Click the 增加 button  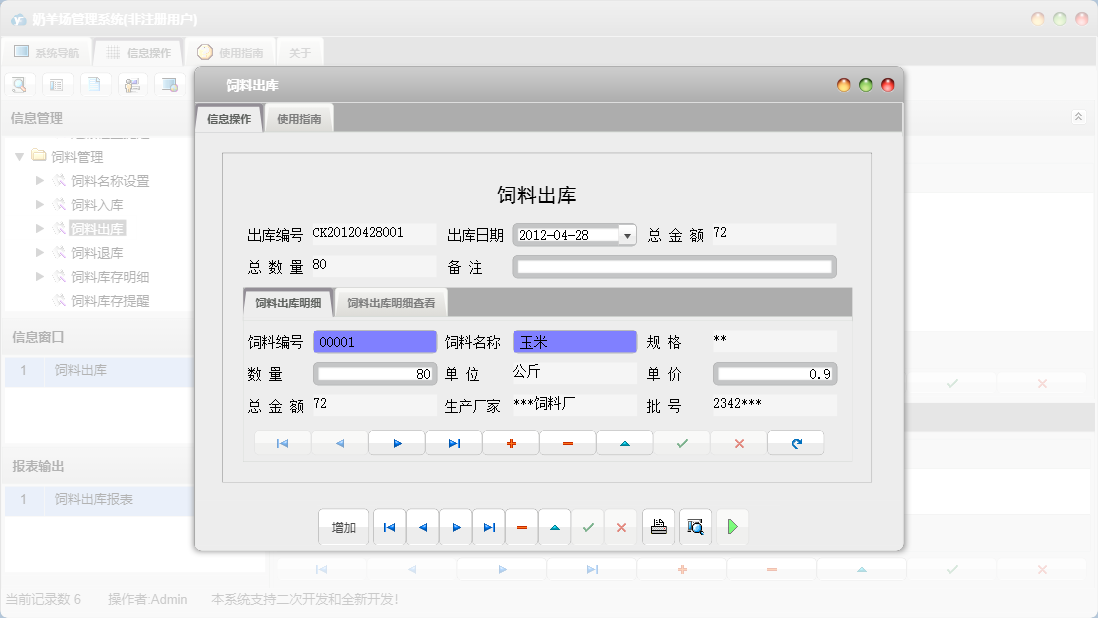click(x=343, y=527)
